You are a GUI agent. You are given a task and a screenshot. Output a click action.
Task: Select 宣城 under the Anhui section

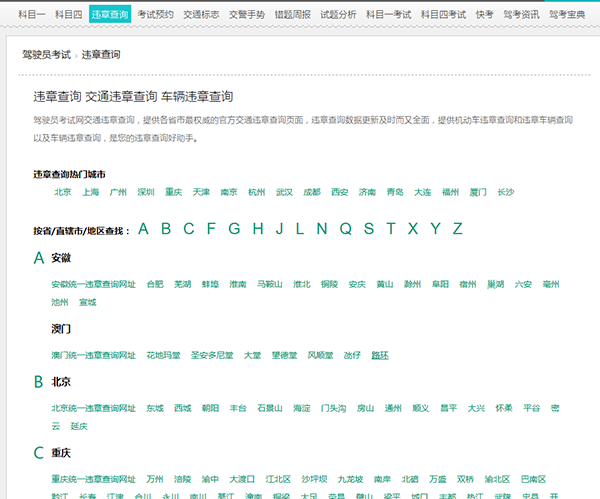87,302
